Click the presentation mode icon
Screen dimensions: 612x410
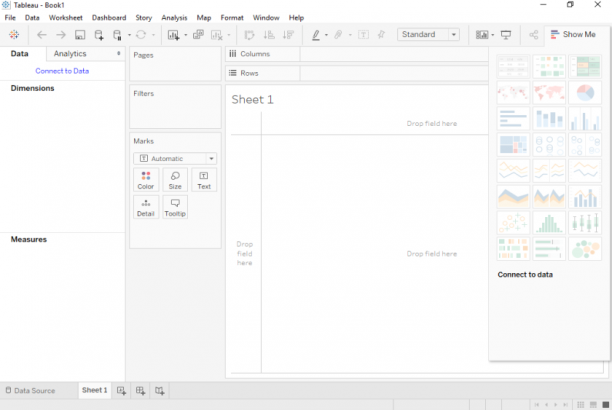[x=506, y=35]
